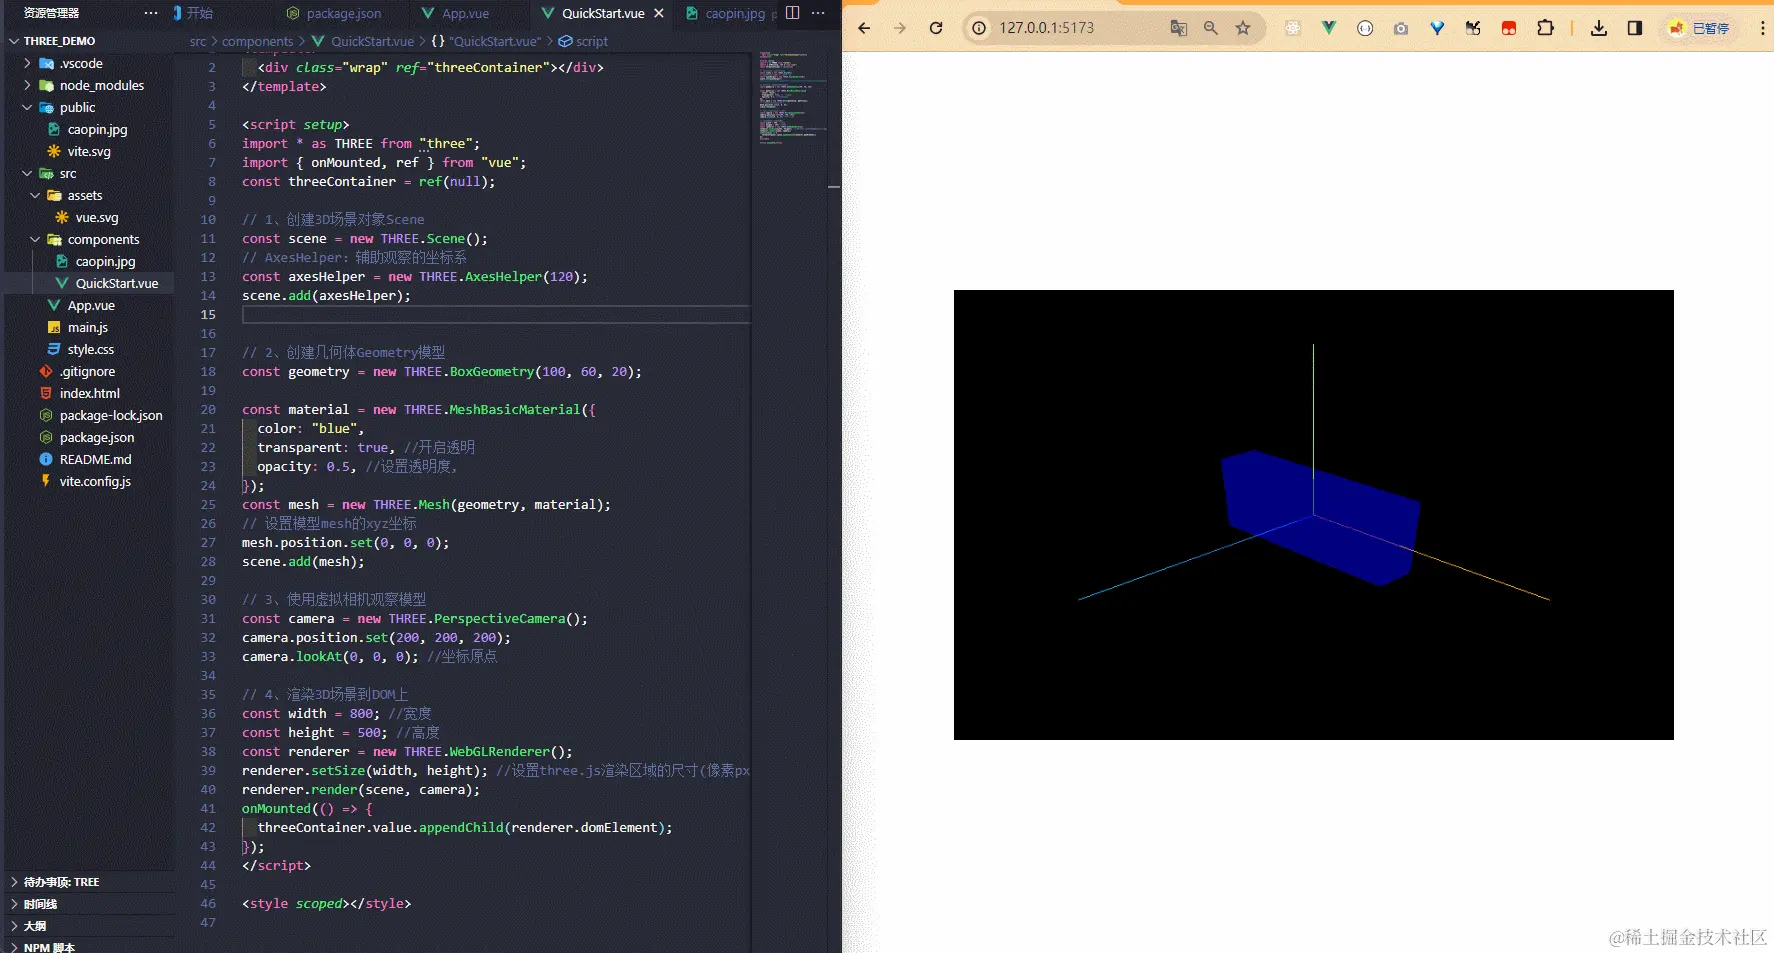Close the QuickStart.vue editor tab
Screen dimensions: 1774x953
659,13
